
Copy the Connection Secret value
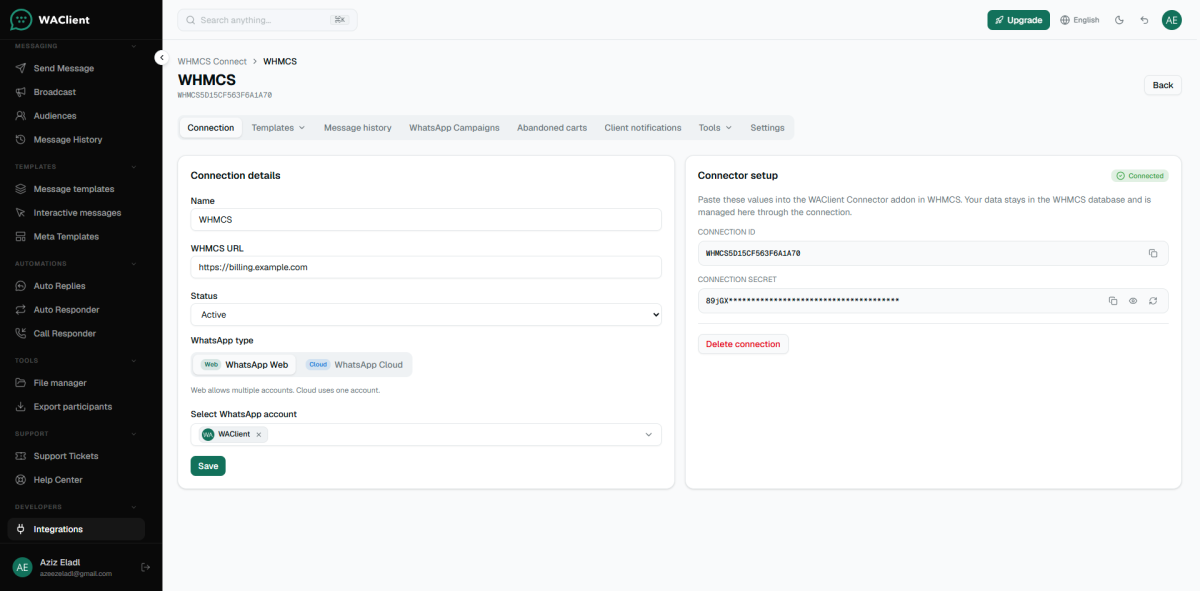(x=1113, y=300)
